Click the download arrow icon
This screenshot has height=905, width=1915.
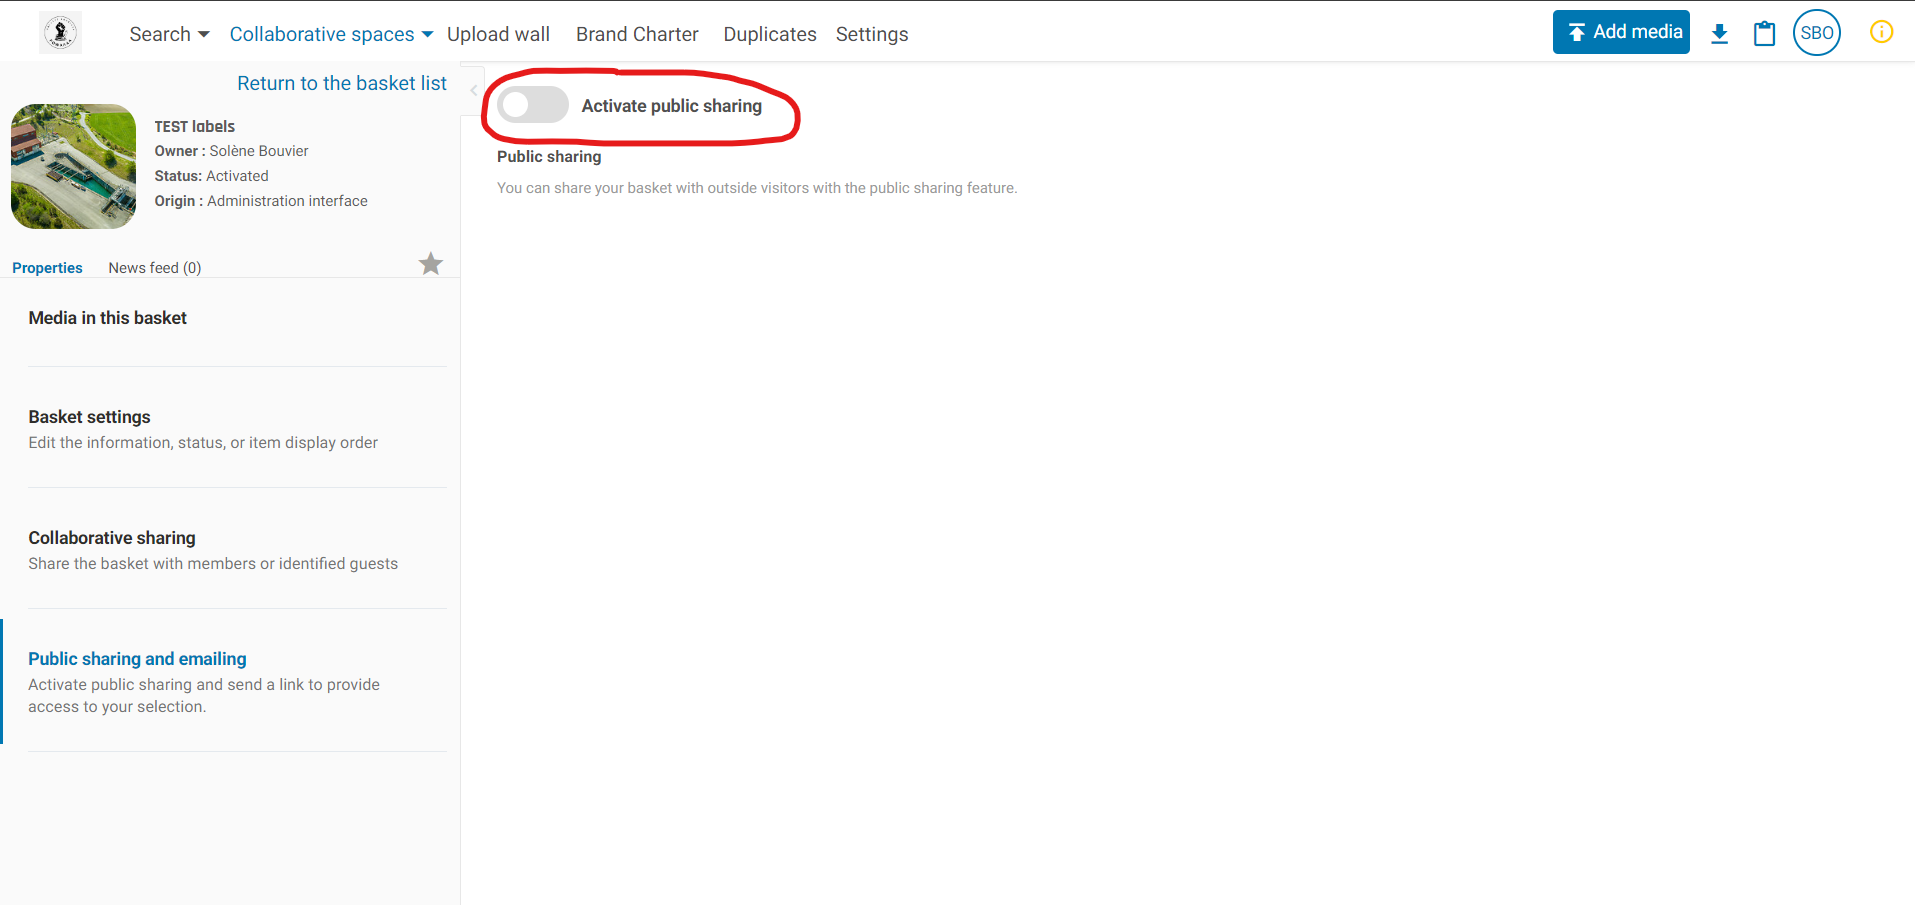pyautogui.click(x=1719, y=34)
